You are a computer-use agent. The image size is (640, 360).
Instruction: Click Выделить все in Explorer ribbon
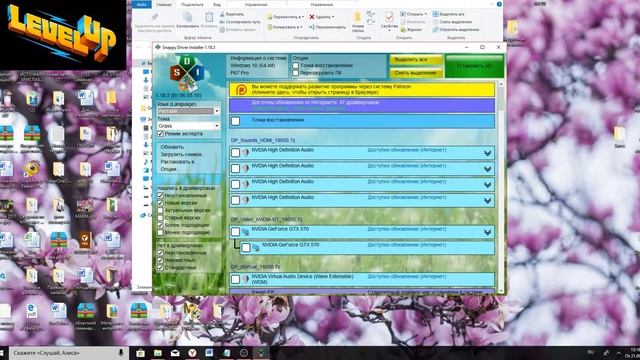coord(449,14)
